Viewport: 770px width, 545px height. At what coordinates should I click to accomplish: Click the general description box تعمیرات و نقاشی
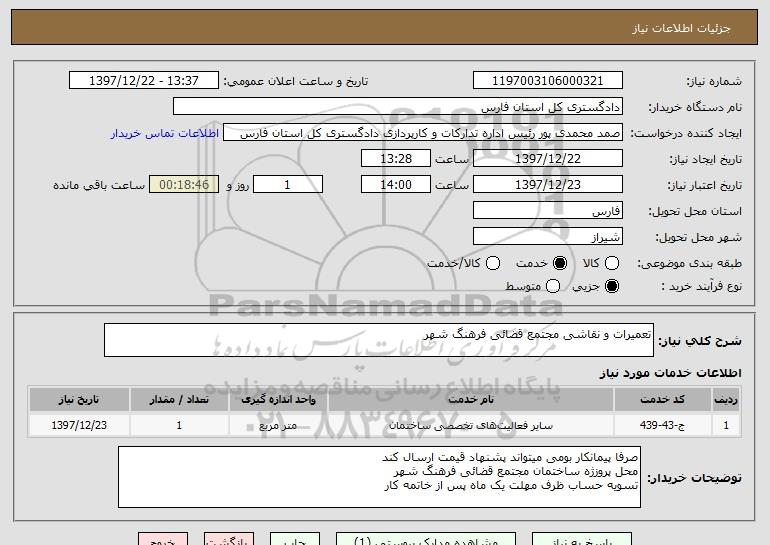[379, 340]
